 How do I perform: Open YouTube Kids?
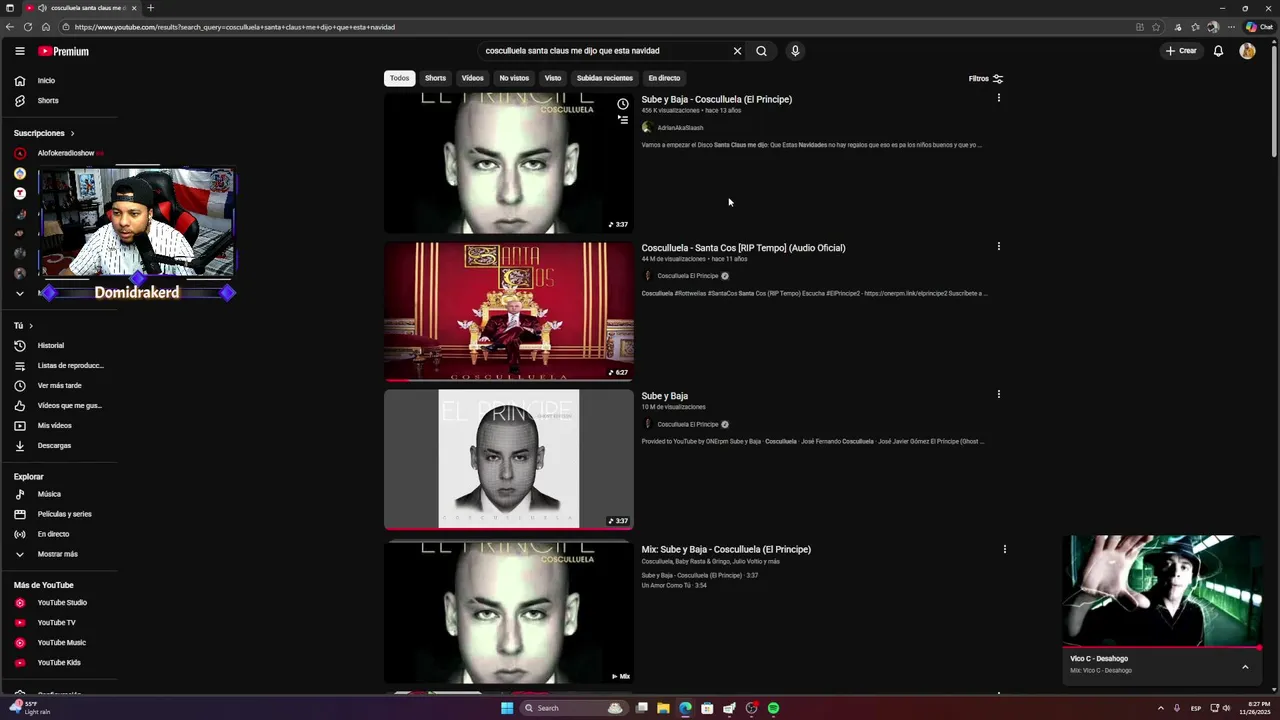point(60,663)
